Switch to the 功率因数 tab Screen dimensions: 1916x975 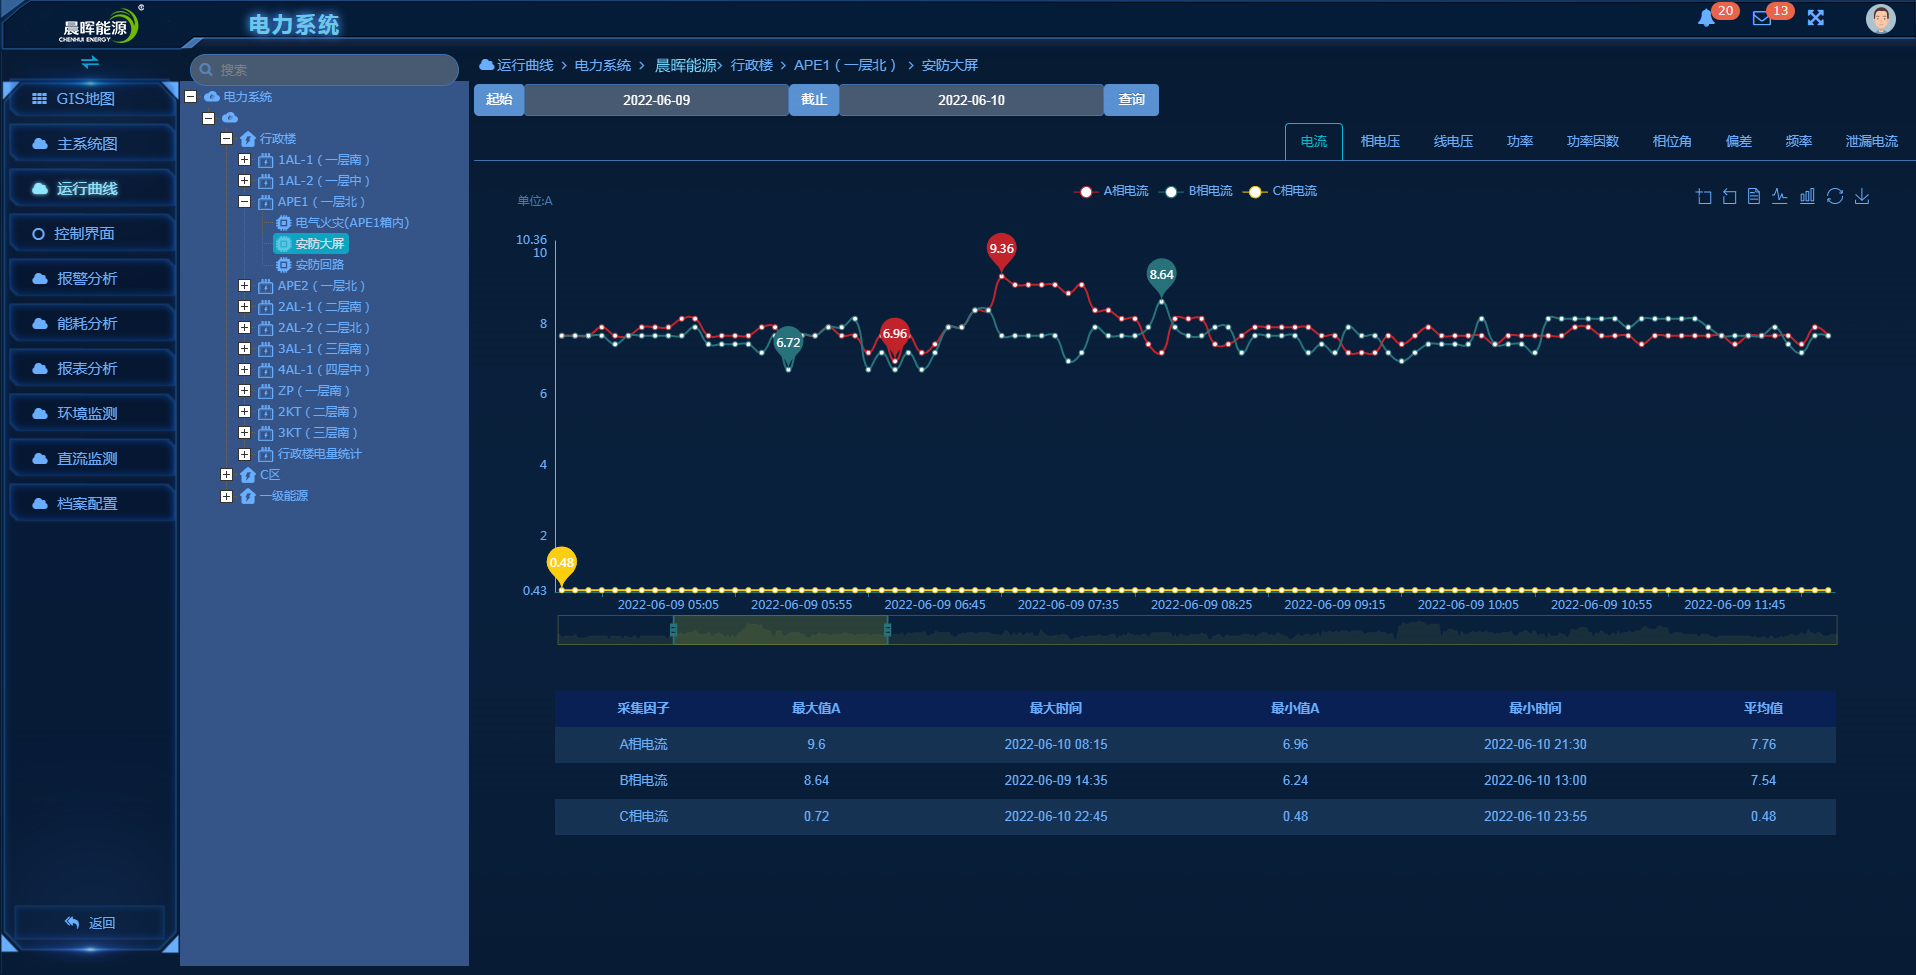pos(1592,142)
